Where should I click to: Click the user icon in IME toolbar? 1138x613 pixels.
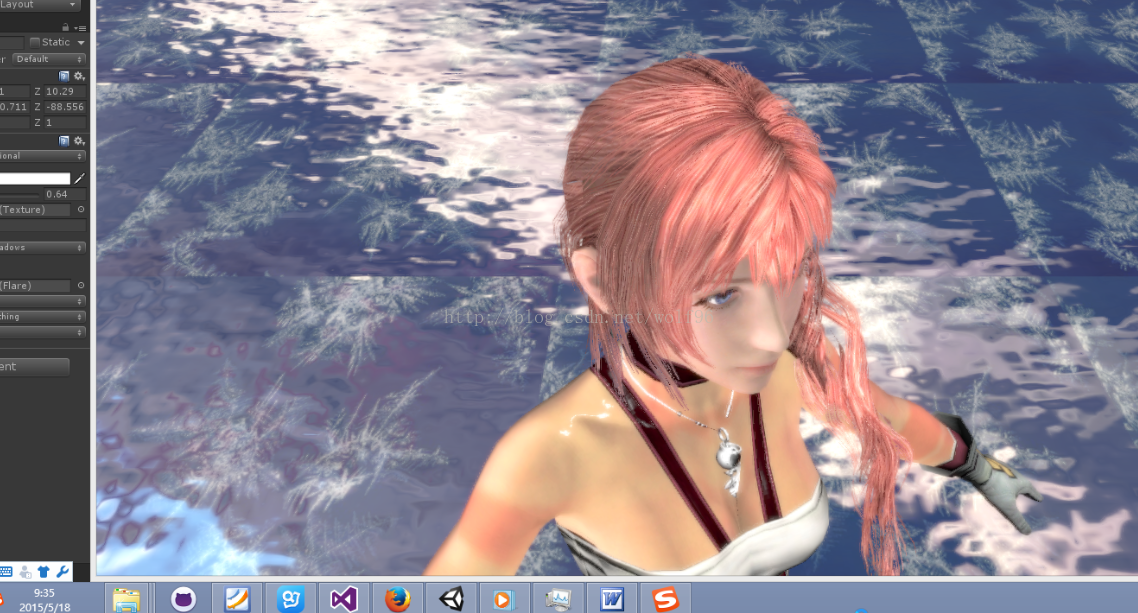coord(25,572)
